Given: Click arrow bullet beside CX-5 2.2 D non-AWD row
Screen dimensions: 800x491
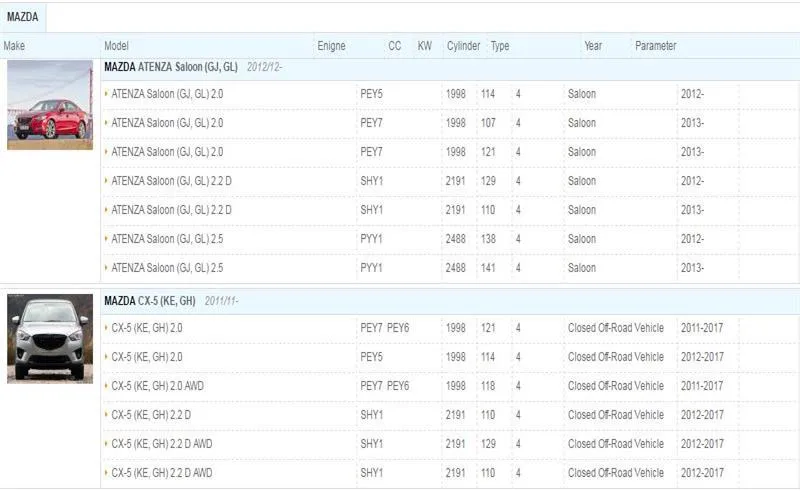Looking at the screenshot, I should (106, 414).
